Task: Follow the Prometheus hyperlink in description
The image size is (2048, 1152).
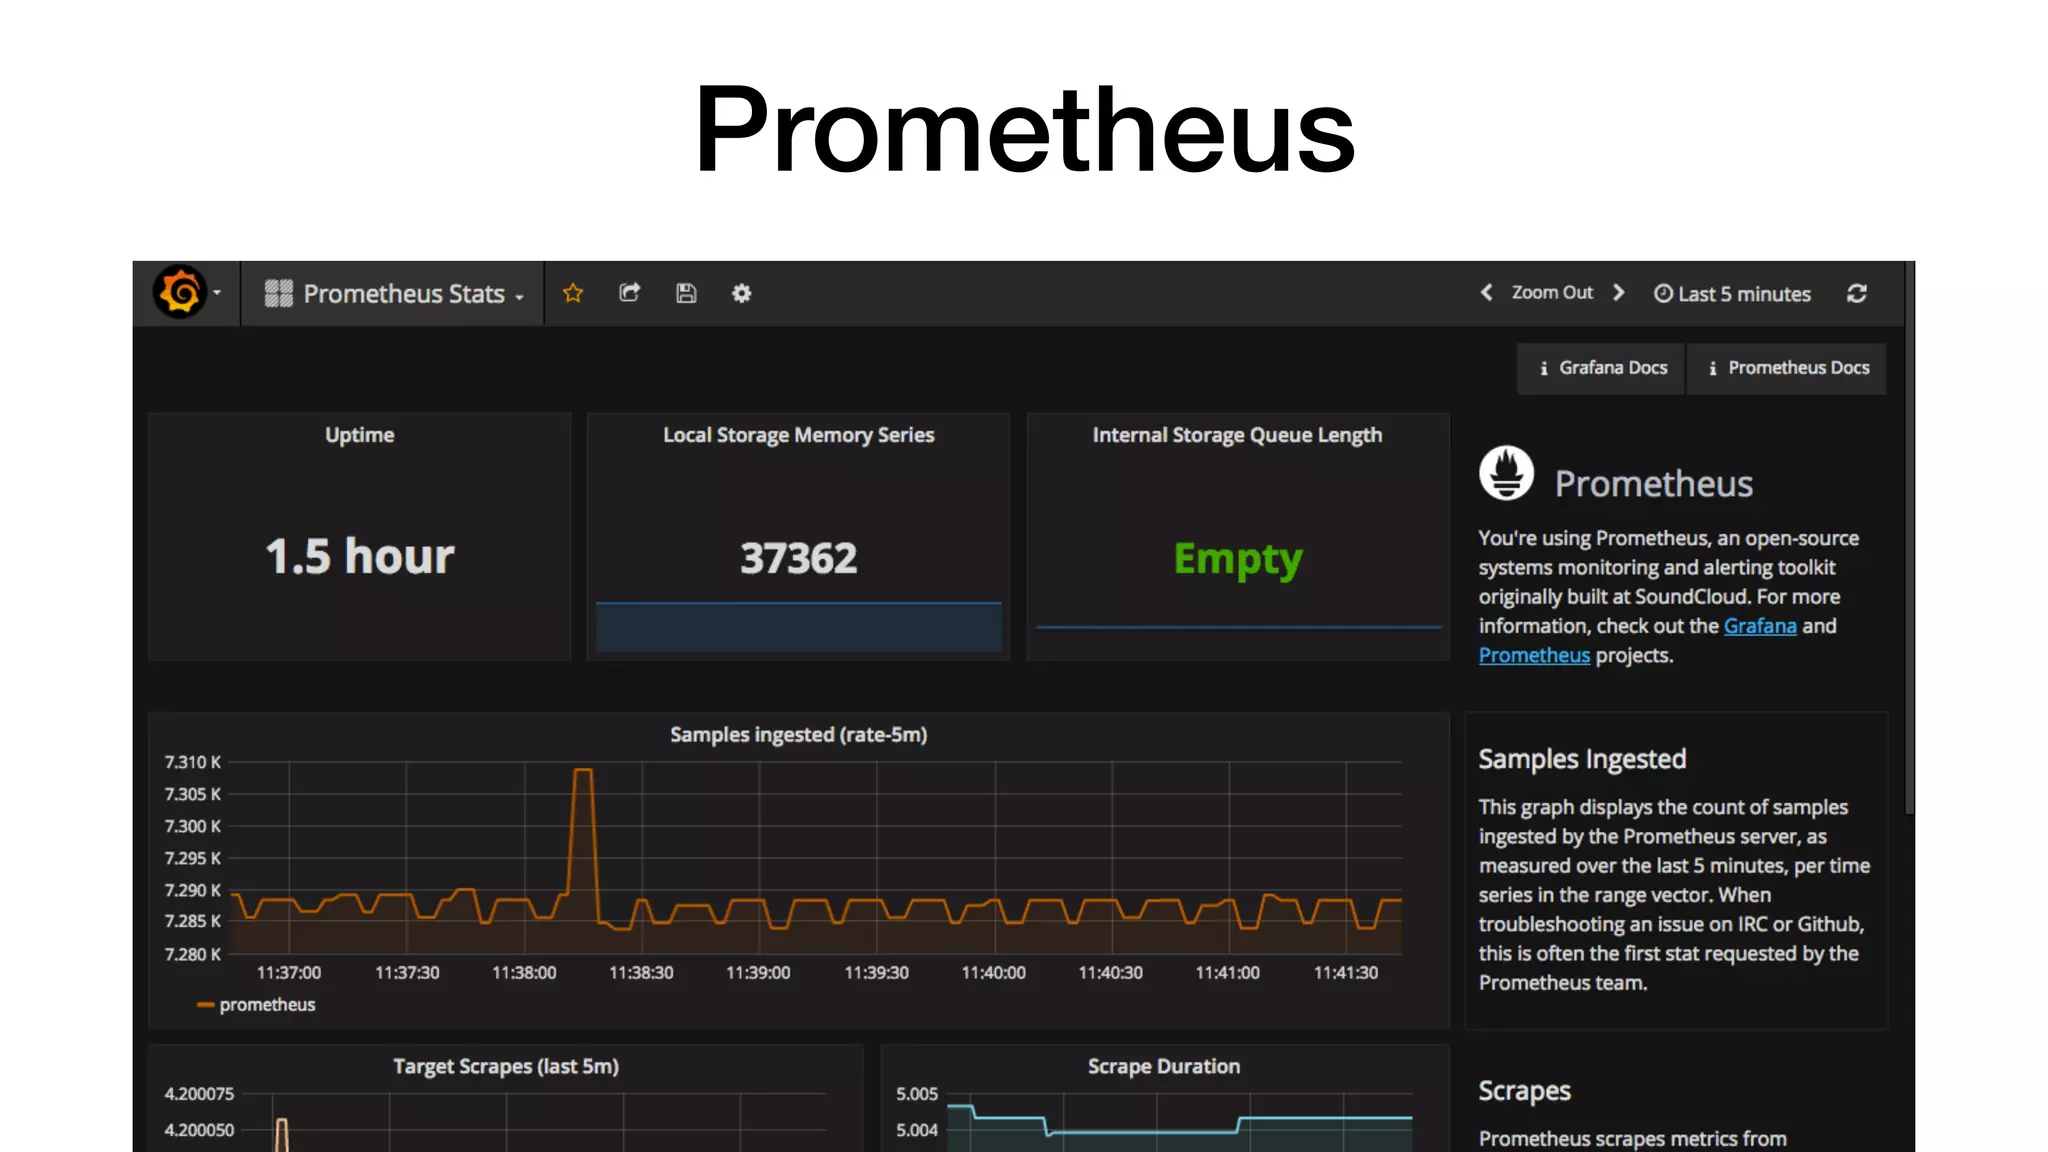Action: tap(1533, 655)
